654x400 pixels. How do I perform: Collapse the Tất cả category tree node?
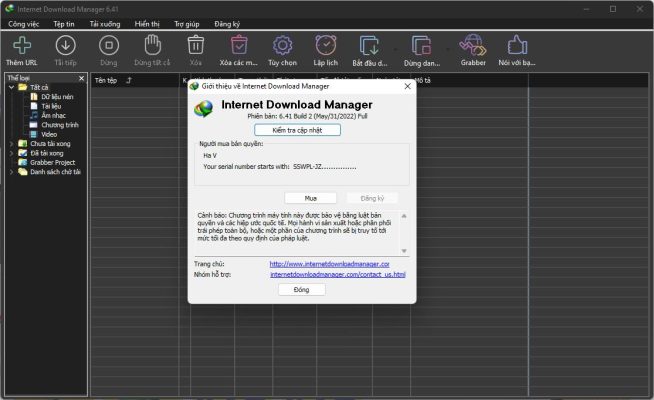click(x=11, y=88)
